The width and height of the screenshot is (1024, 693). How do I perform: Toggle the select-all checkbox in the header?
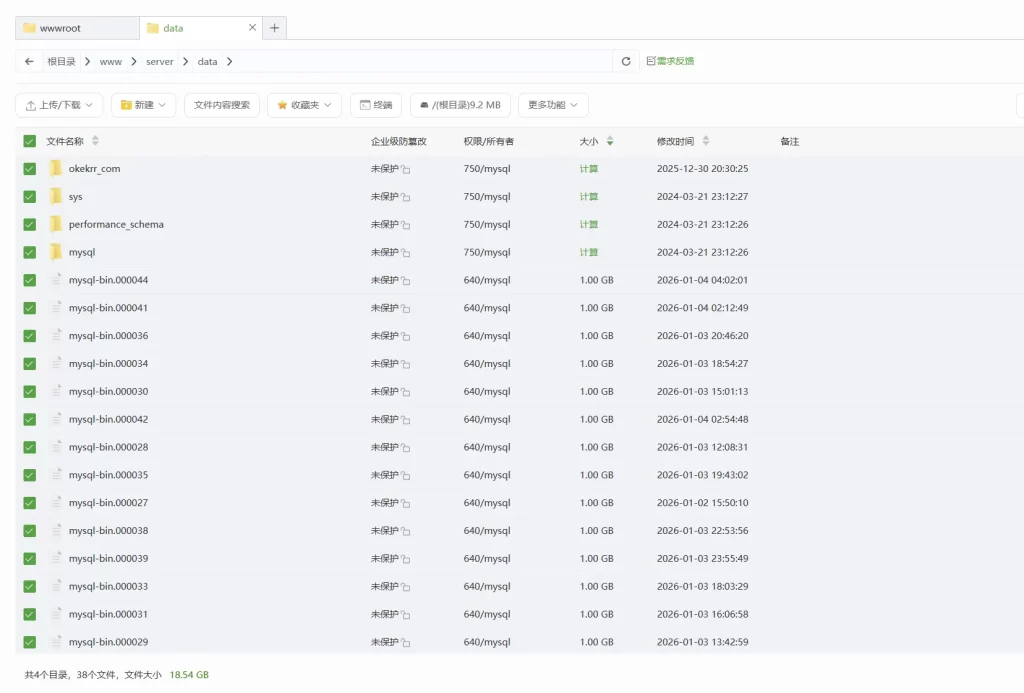[30, 142]
